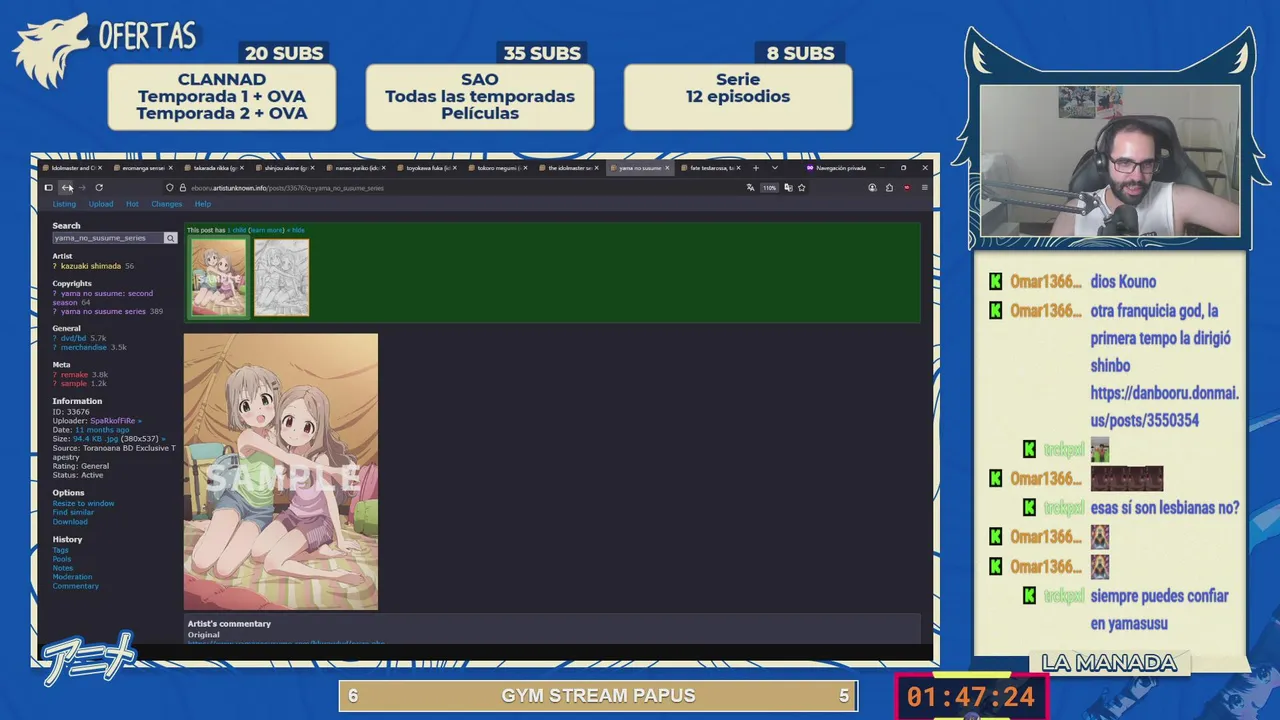Click the '11 months ago' date link

pyautogui.click(x=102, y=429)
